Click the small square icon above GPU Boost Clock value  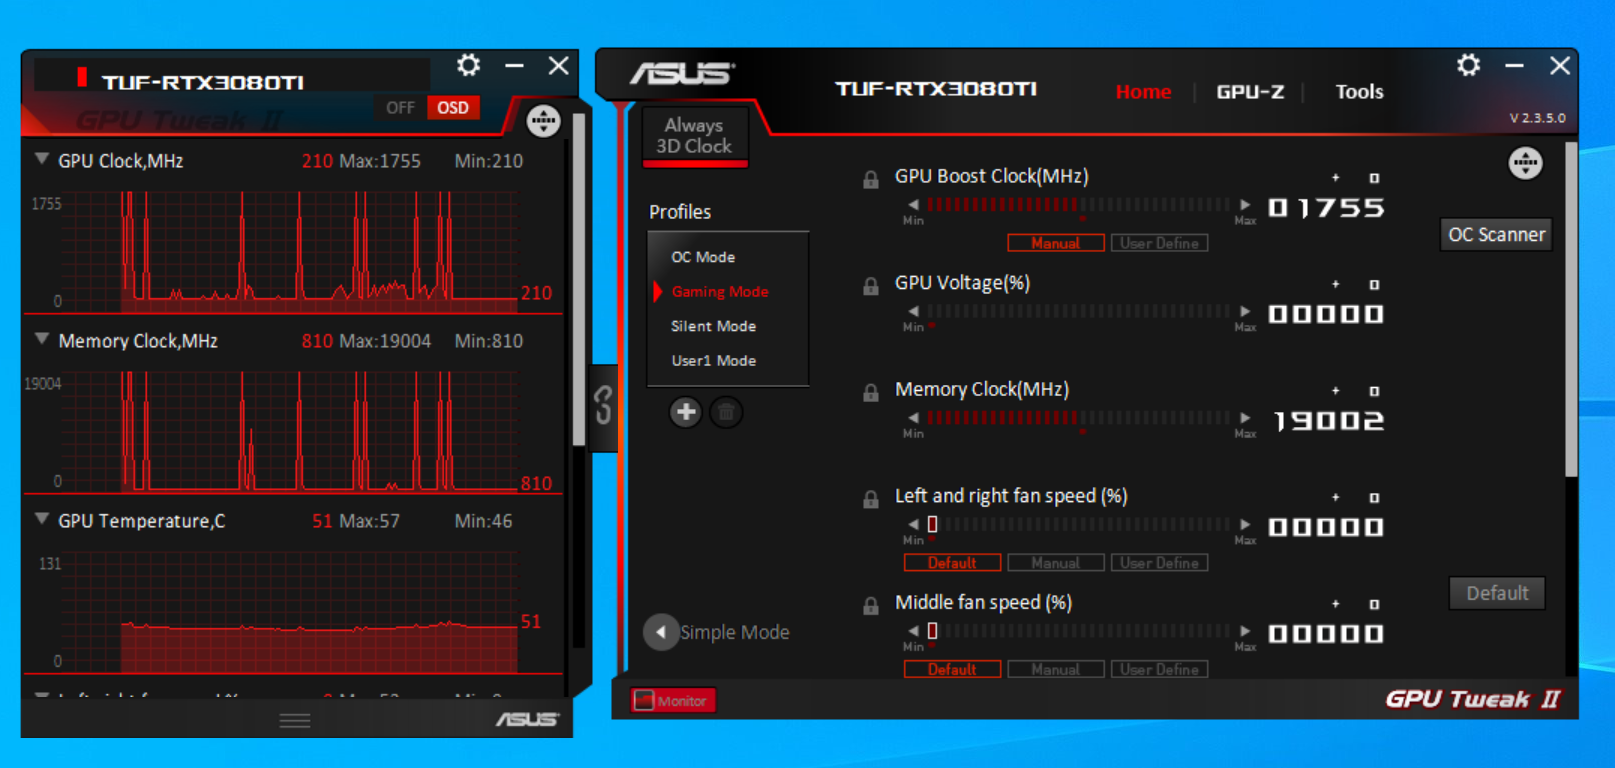[x=1374, y=178]
